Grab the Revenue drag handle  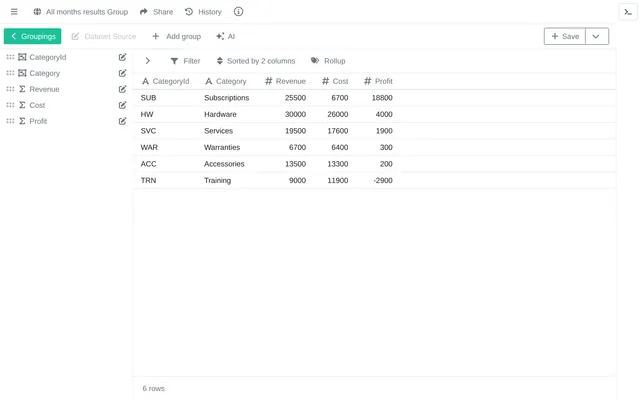click(10, 89)
